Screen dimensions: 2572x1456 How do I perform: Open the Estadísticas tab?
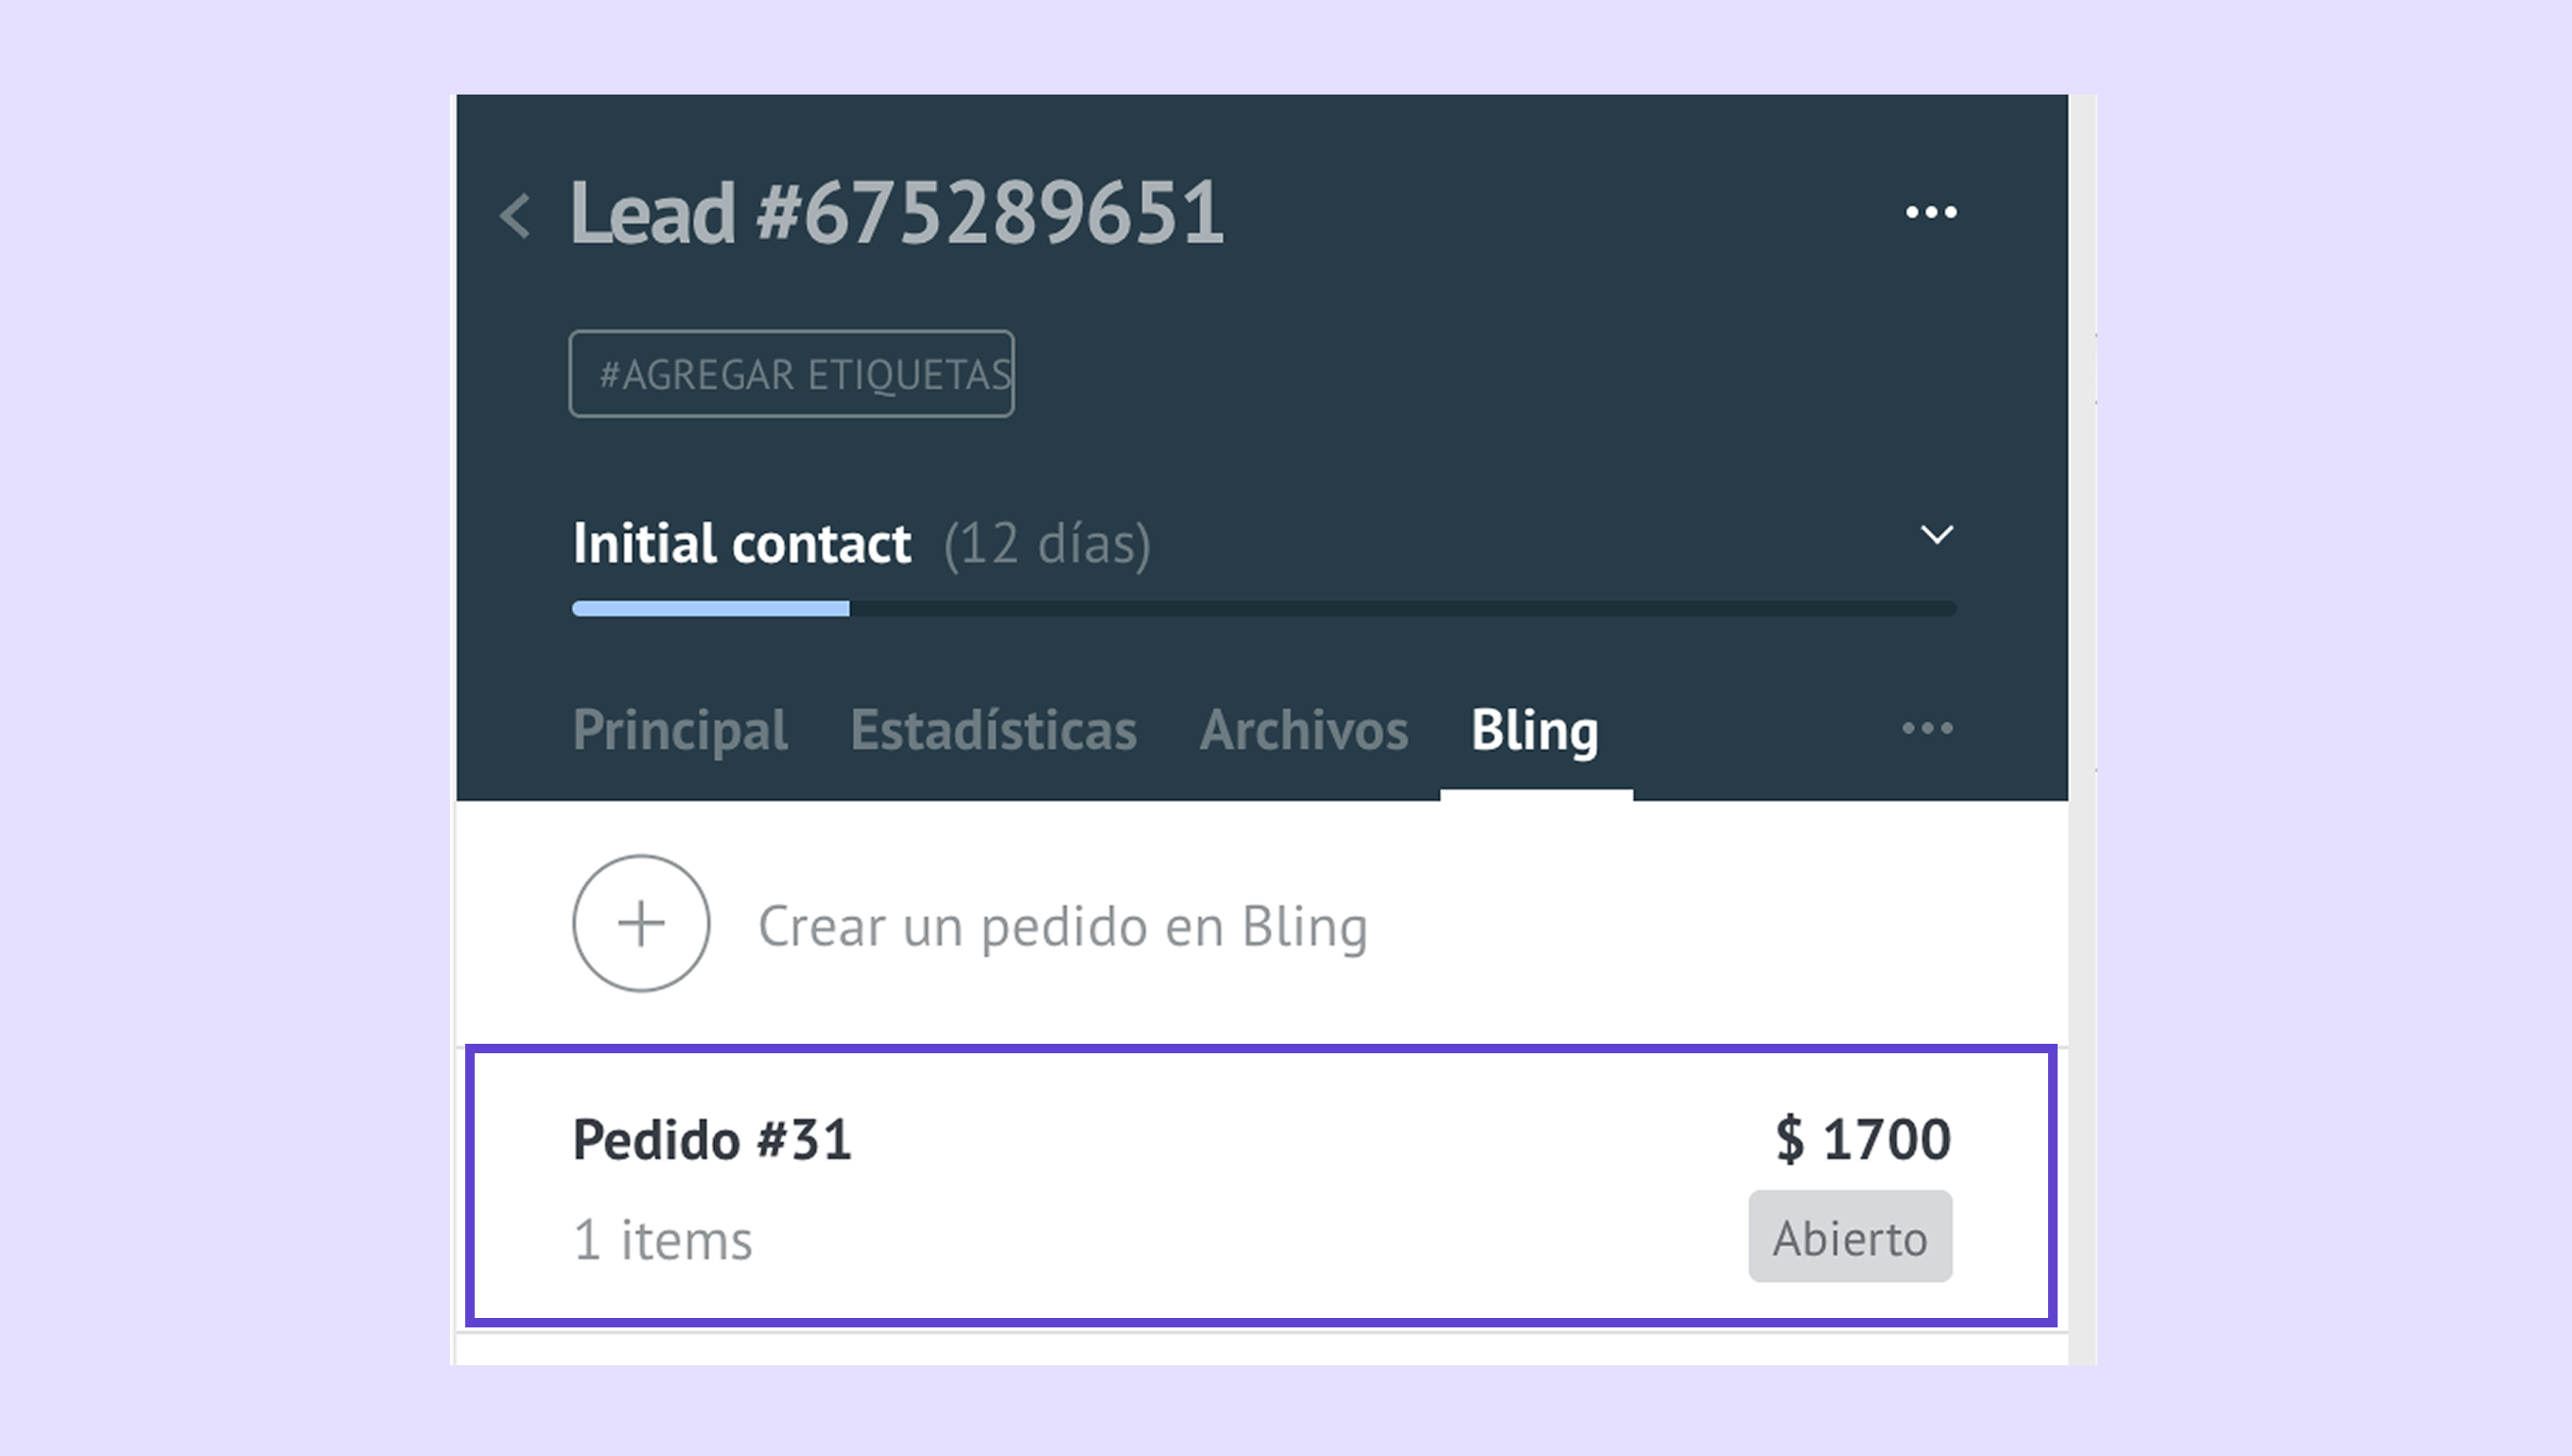tap(993, 729)
